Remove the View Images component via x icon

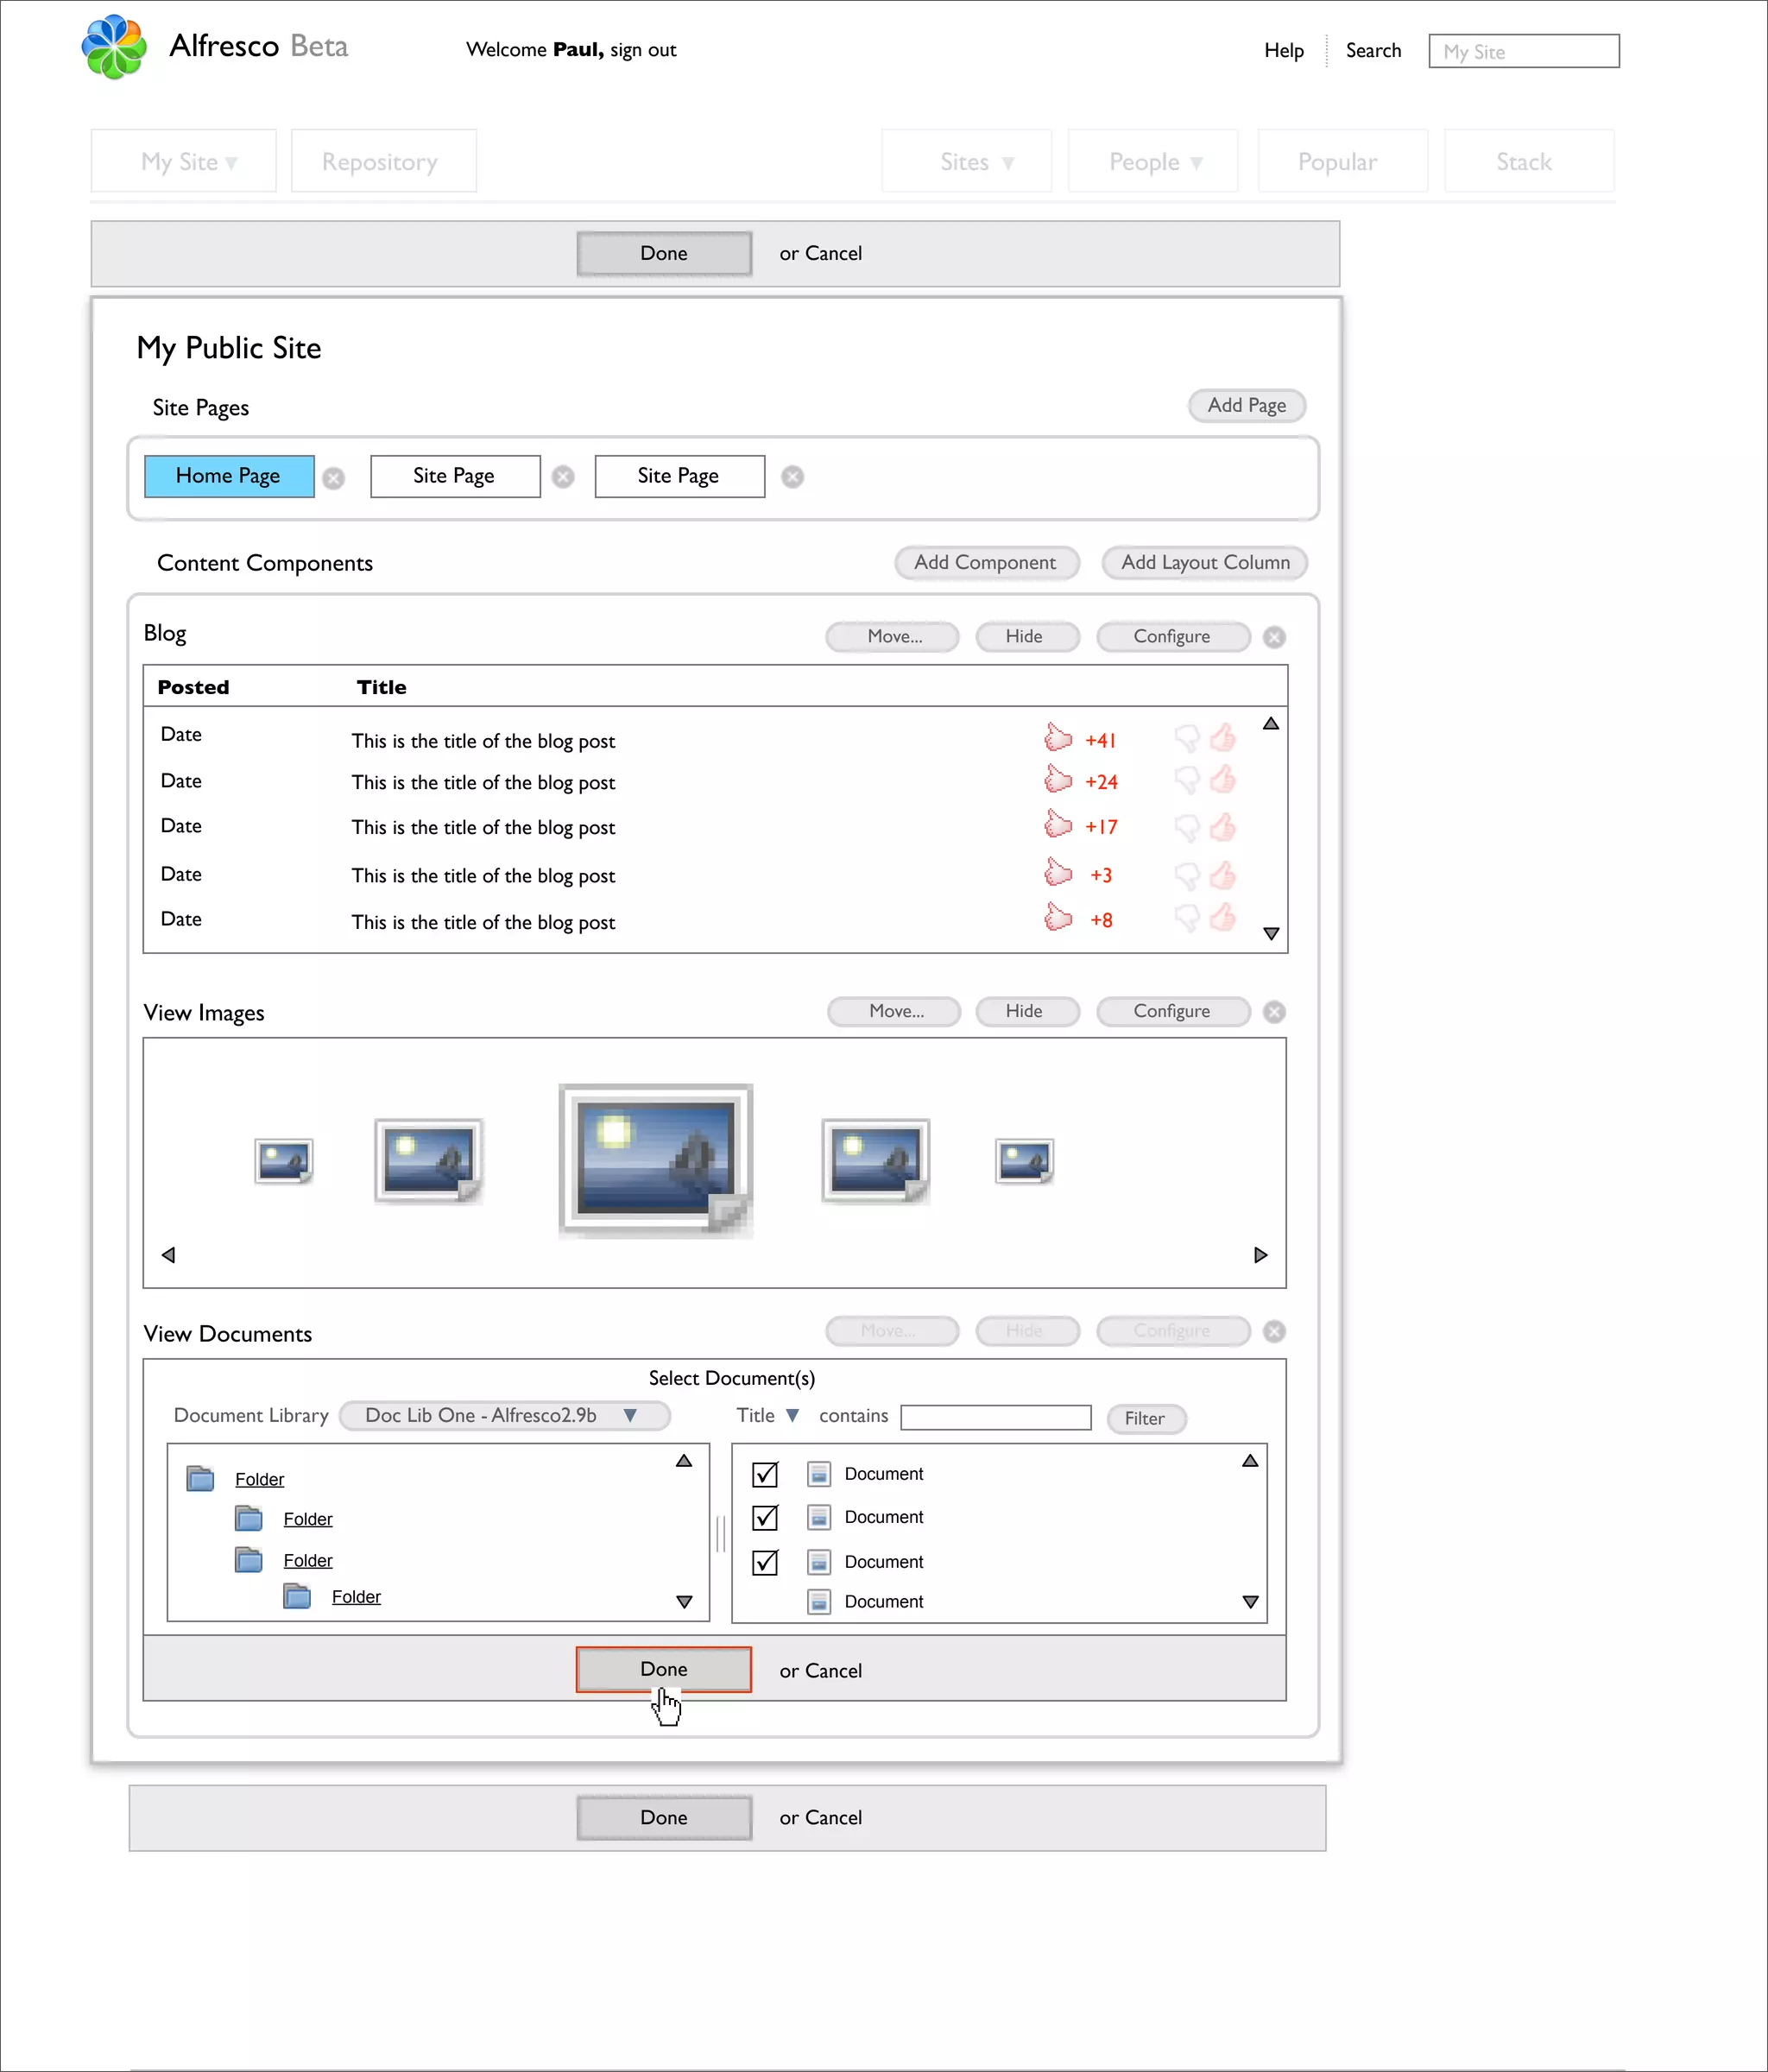tap(1273, 1012)
